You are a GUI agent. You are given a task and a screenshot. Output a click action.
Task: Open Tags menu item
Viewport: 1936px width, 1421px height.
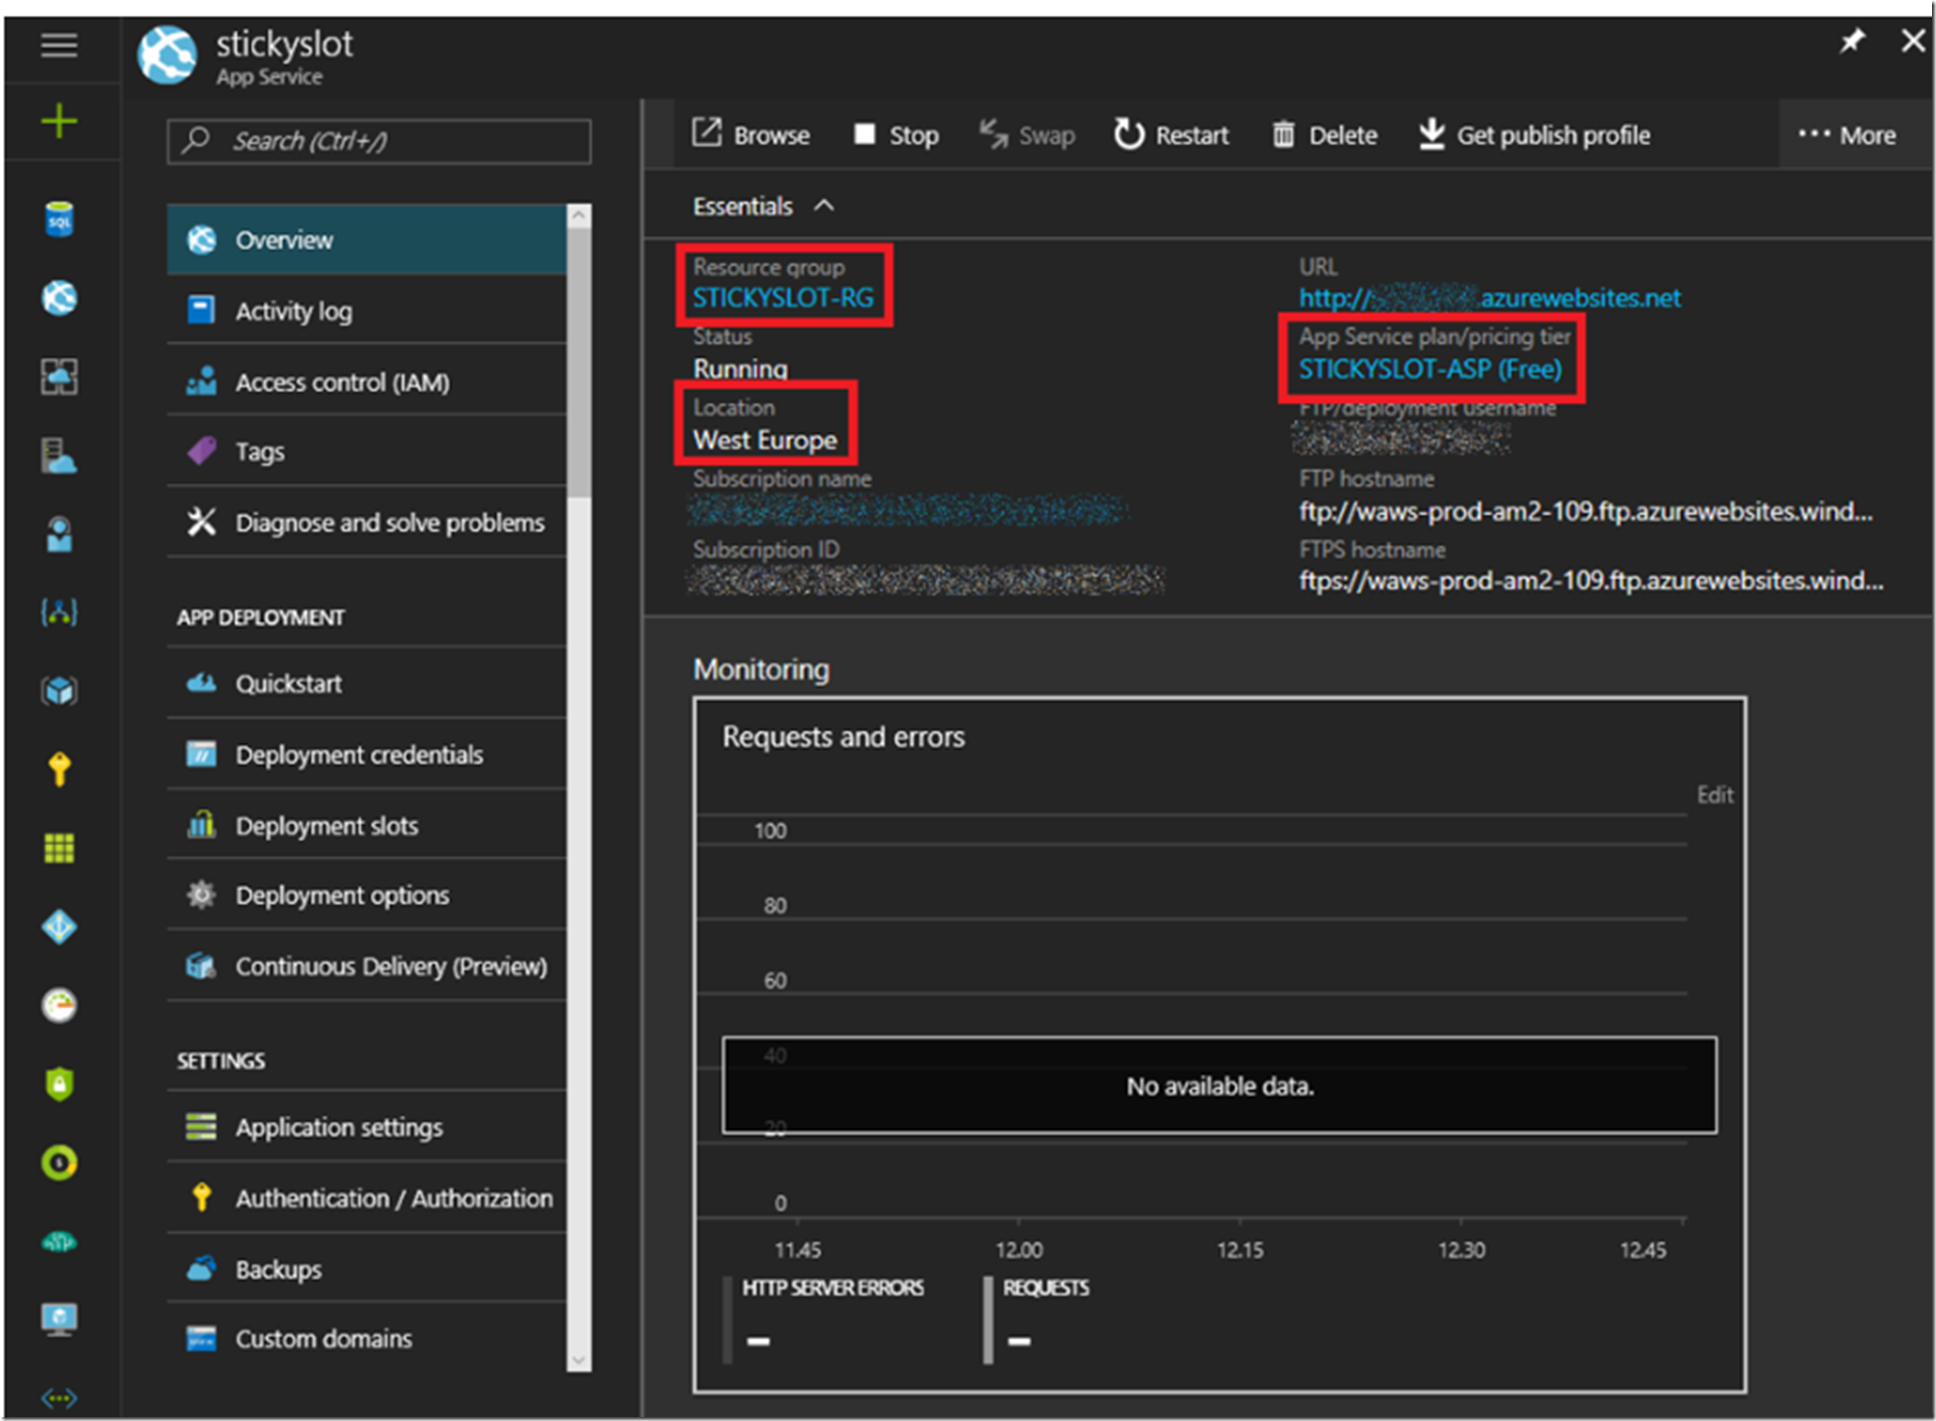coord(366,452)
